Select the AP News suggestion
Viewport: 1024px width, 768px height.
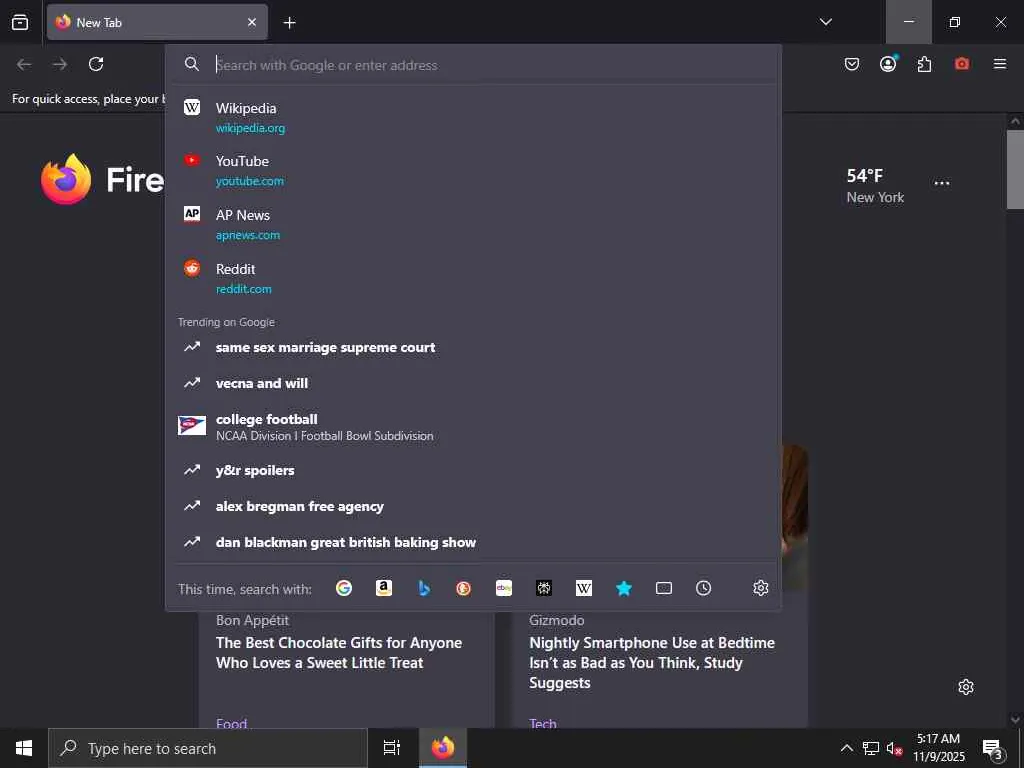coord(473,224)
